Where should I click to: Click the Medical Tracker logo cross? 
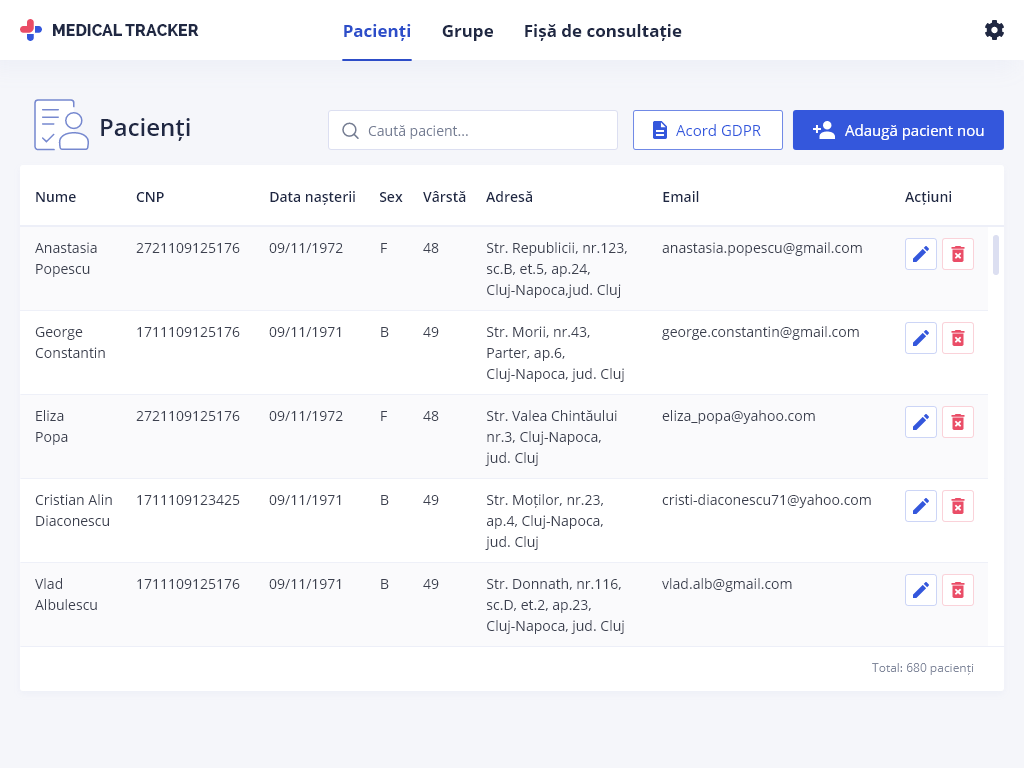[31, 30]
